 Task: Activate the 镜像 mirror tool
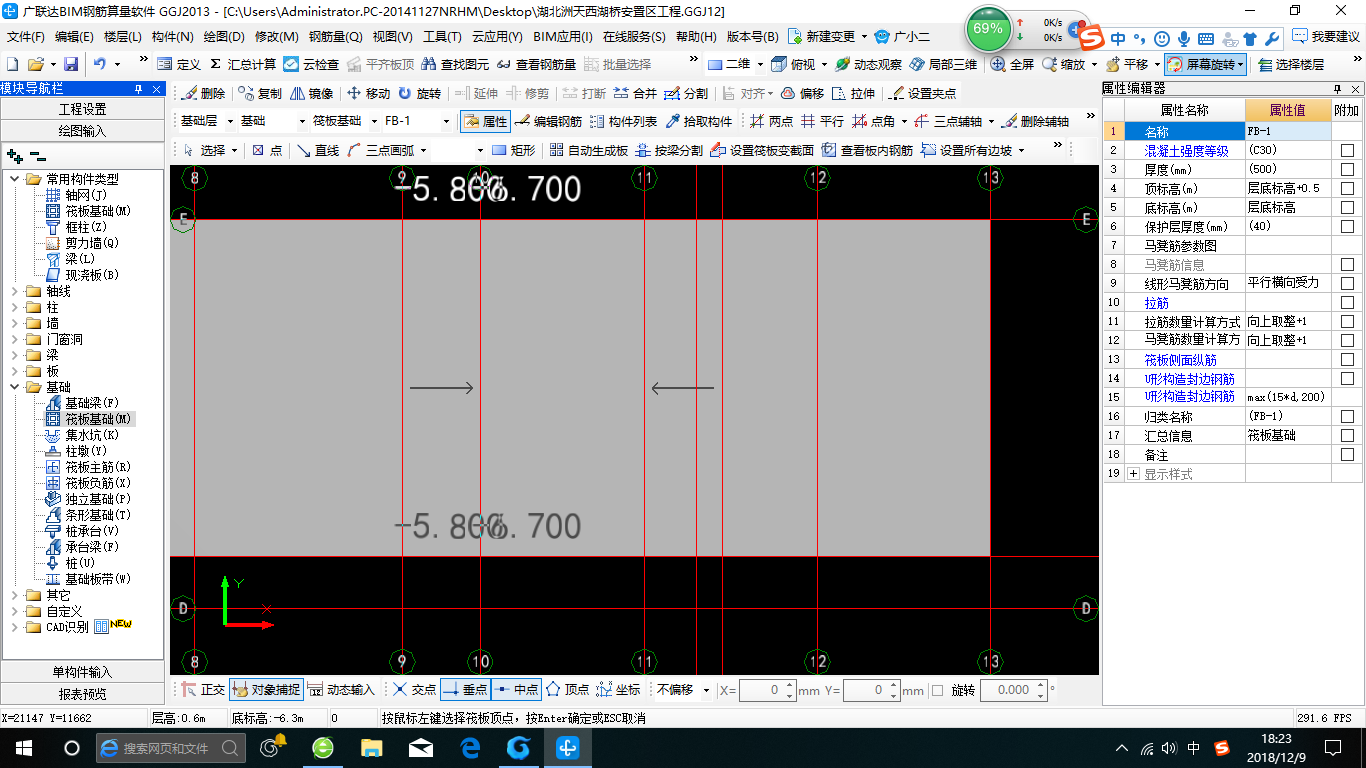click(312, 93)
